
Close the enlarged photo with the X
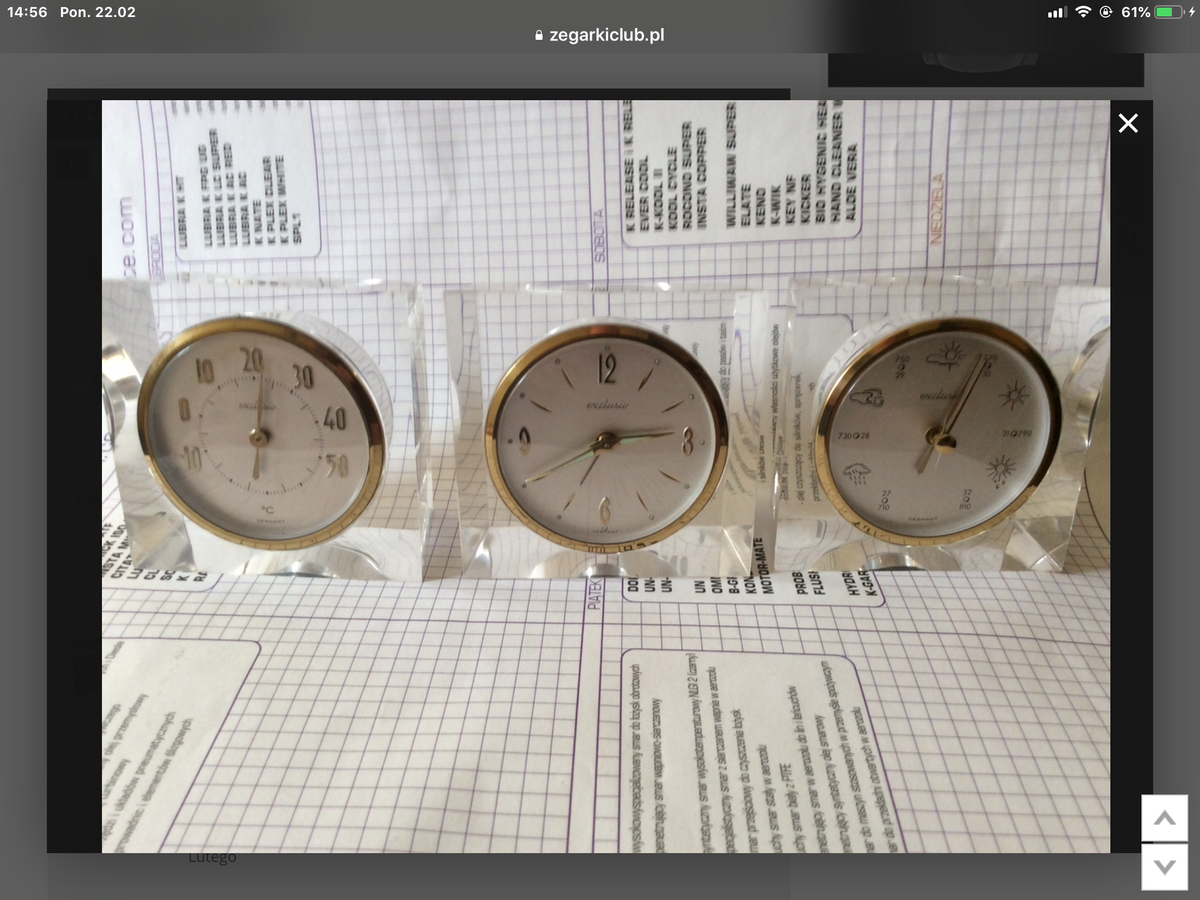click(x=1128, y=123)
